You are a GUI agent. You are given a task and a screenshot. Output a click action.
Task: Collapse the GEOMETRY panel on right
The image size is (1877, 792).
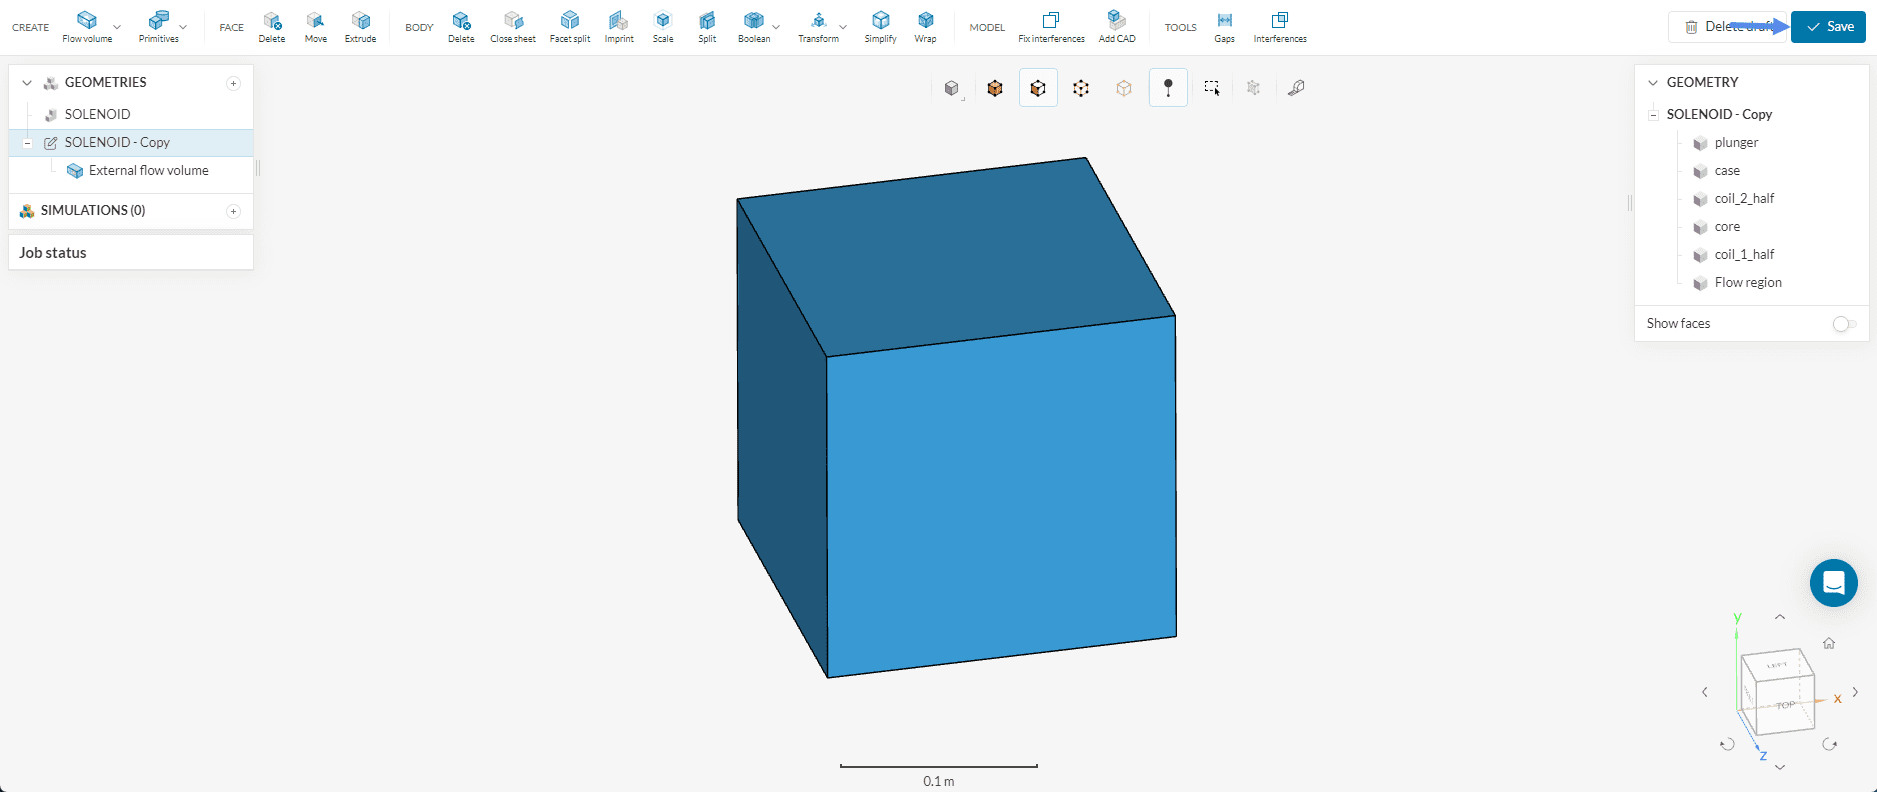tap(1653, 83)
